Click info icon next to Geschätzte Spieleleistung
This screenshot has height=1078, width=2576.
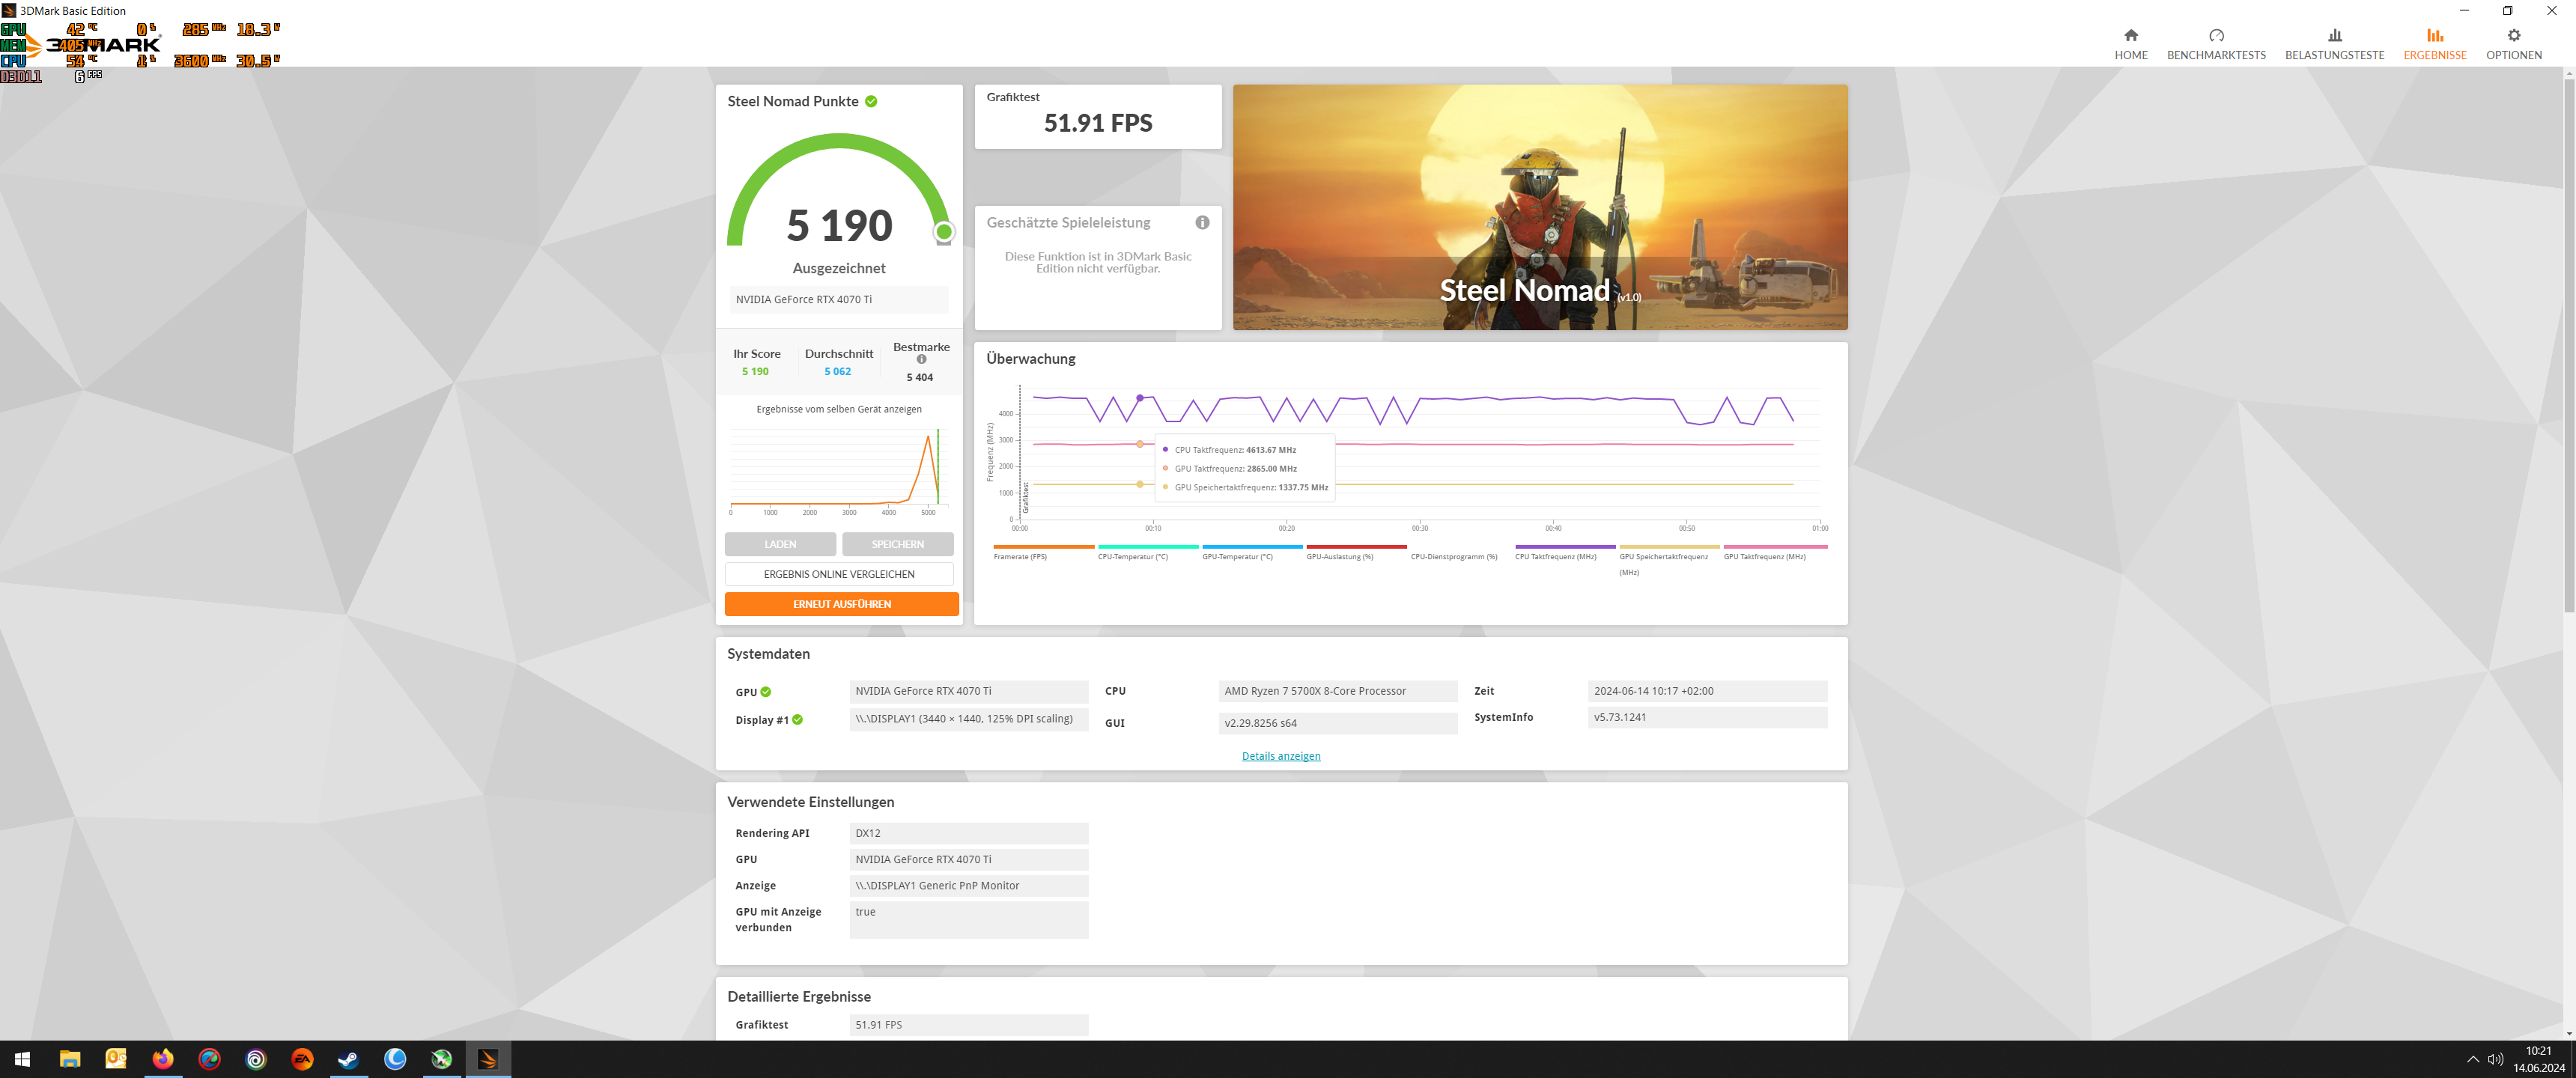click(x=1202, y=223)
